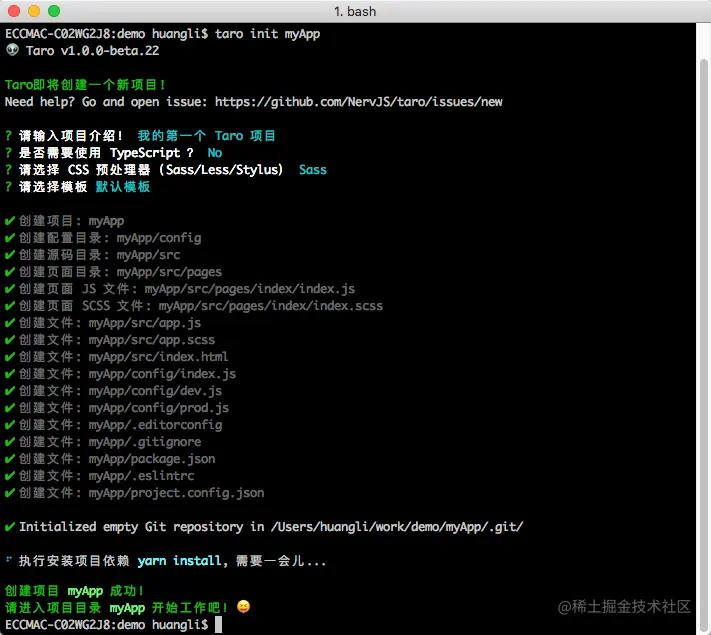Click the '请进入项目目录 myApp 开始工作吧!' line
Image resolution: width=711 pixels, height=635 pixels.
(x=117, y=608)
